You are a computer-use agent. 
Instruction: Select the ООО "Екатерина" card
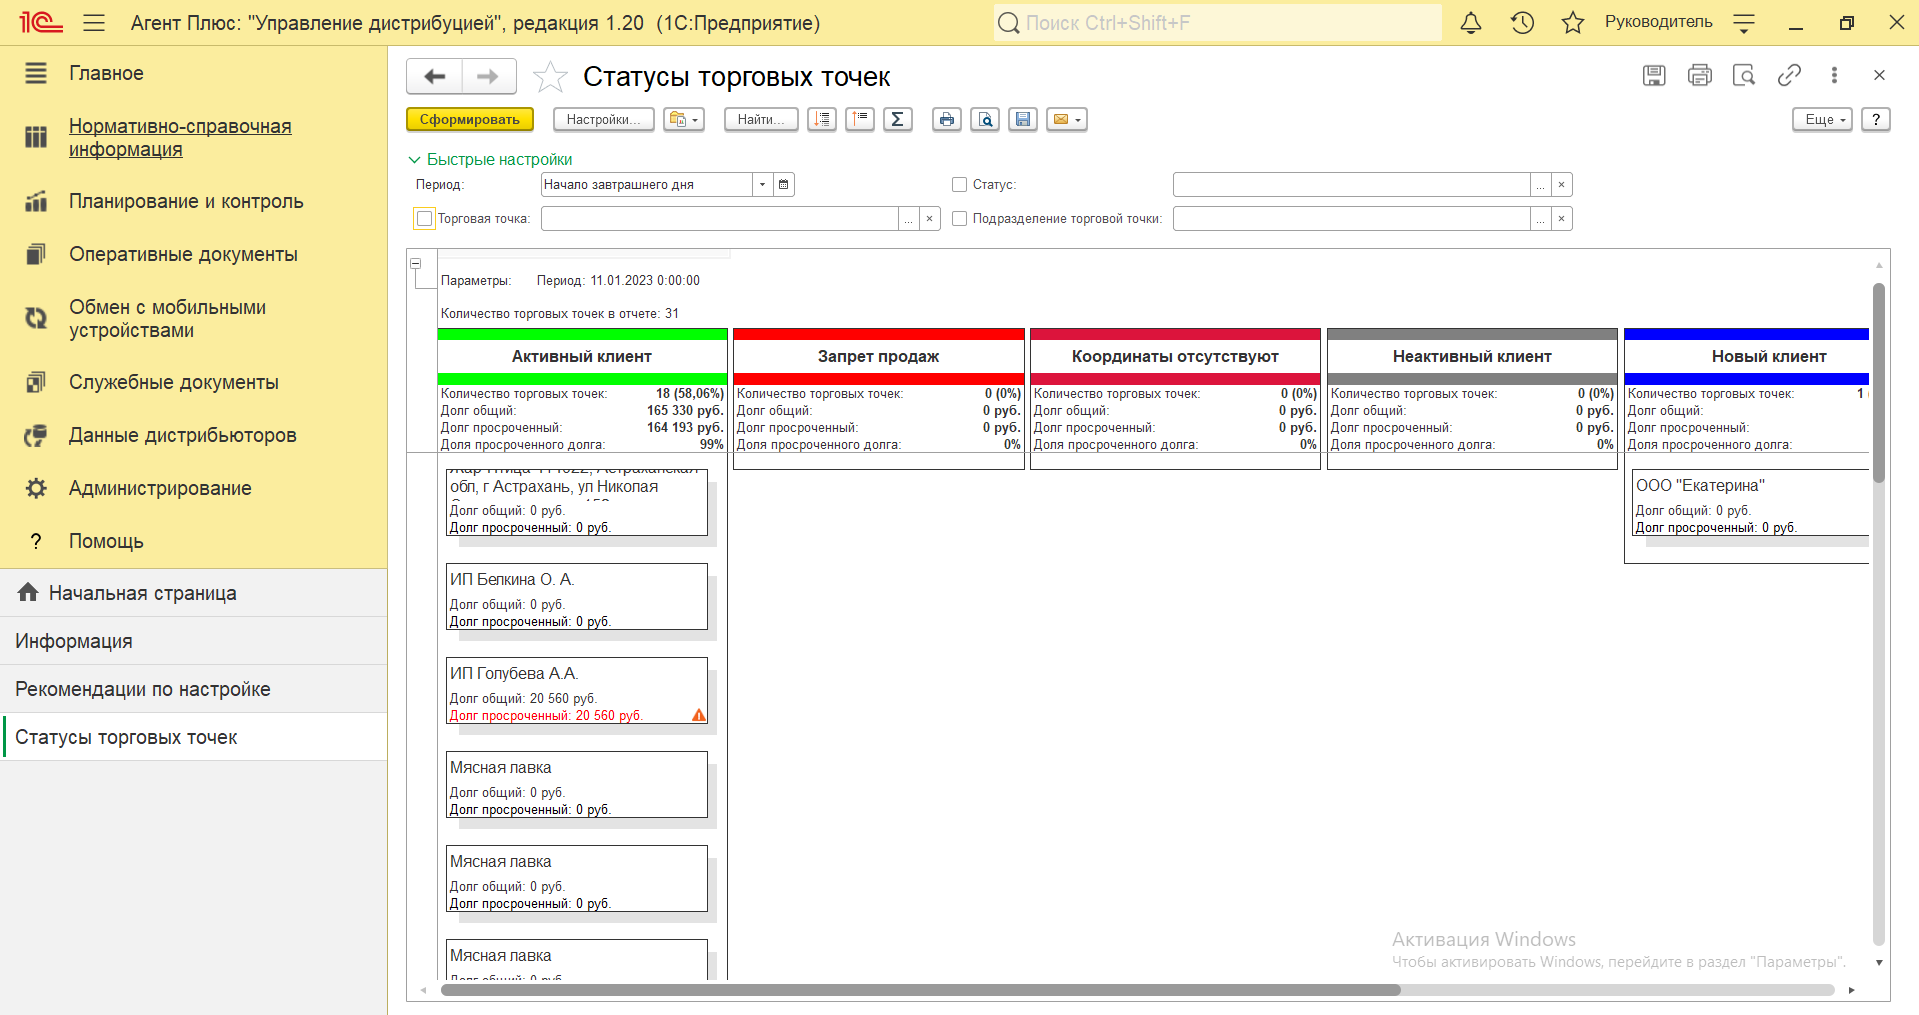point(1750,503)
